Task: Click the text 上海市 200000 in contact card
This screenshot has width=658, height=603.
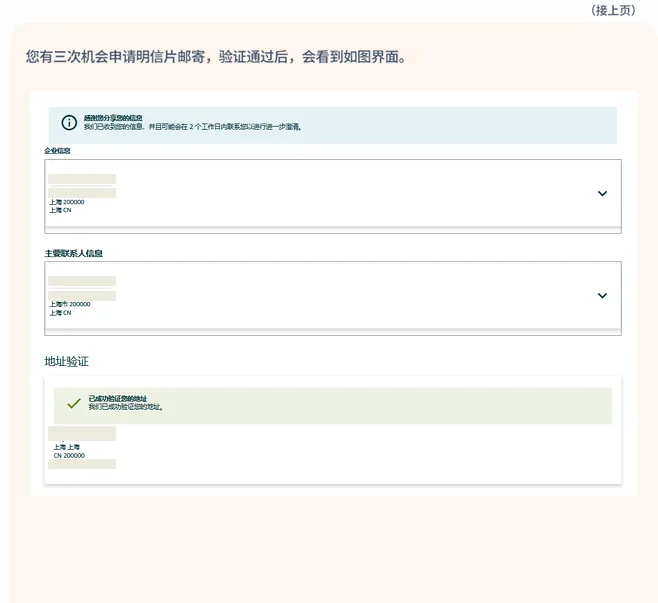Action: click(70, 304)
